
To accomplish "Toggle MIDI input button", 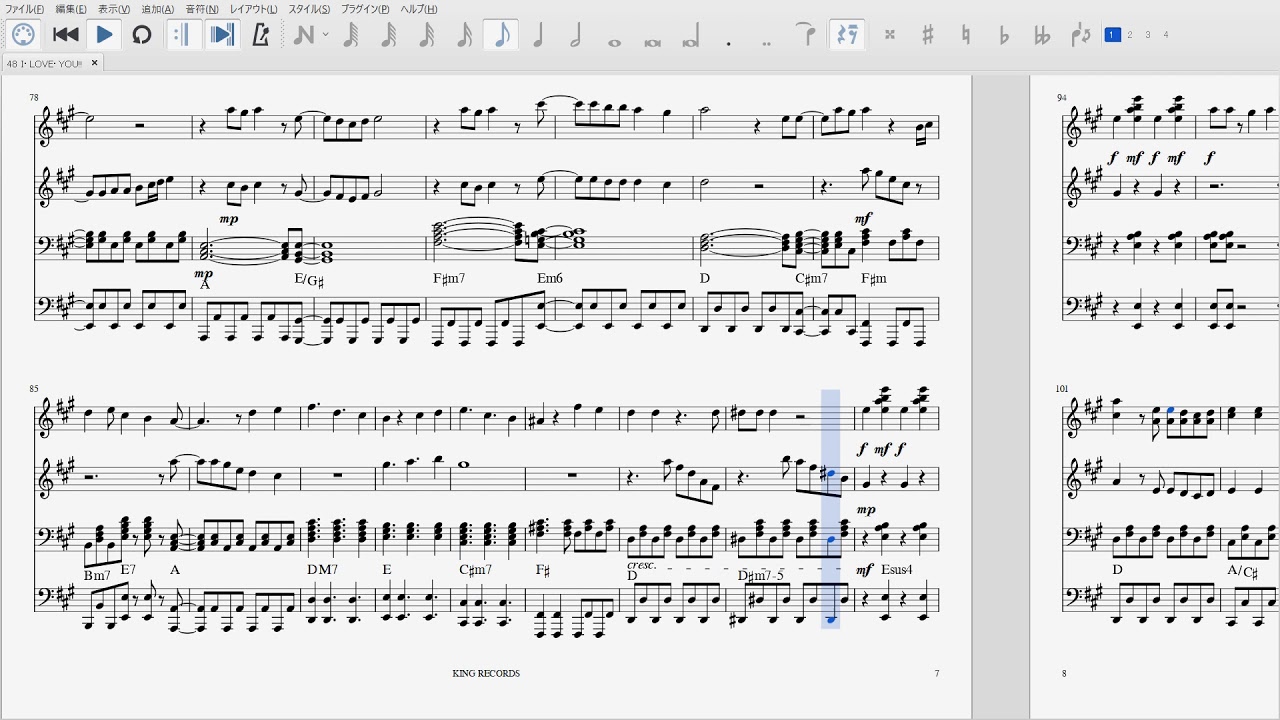I will pos(23,35).
